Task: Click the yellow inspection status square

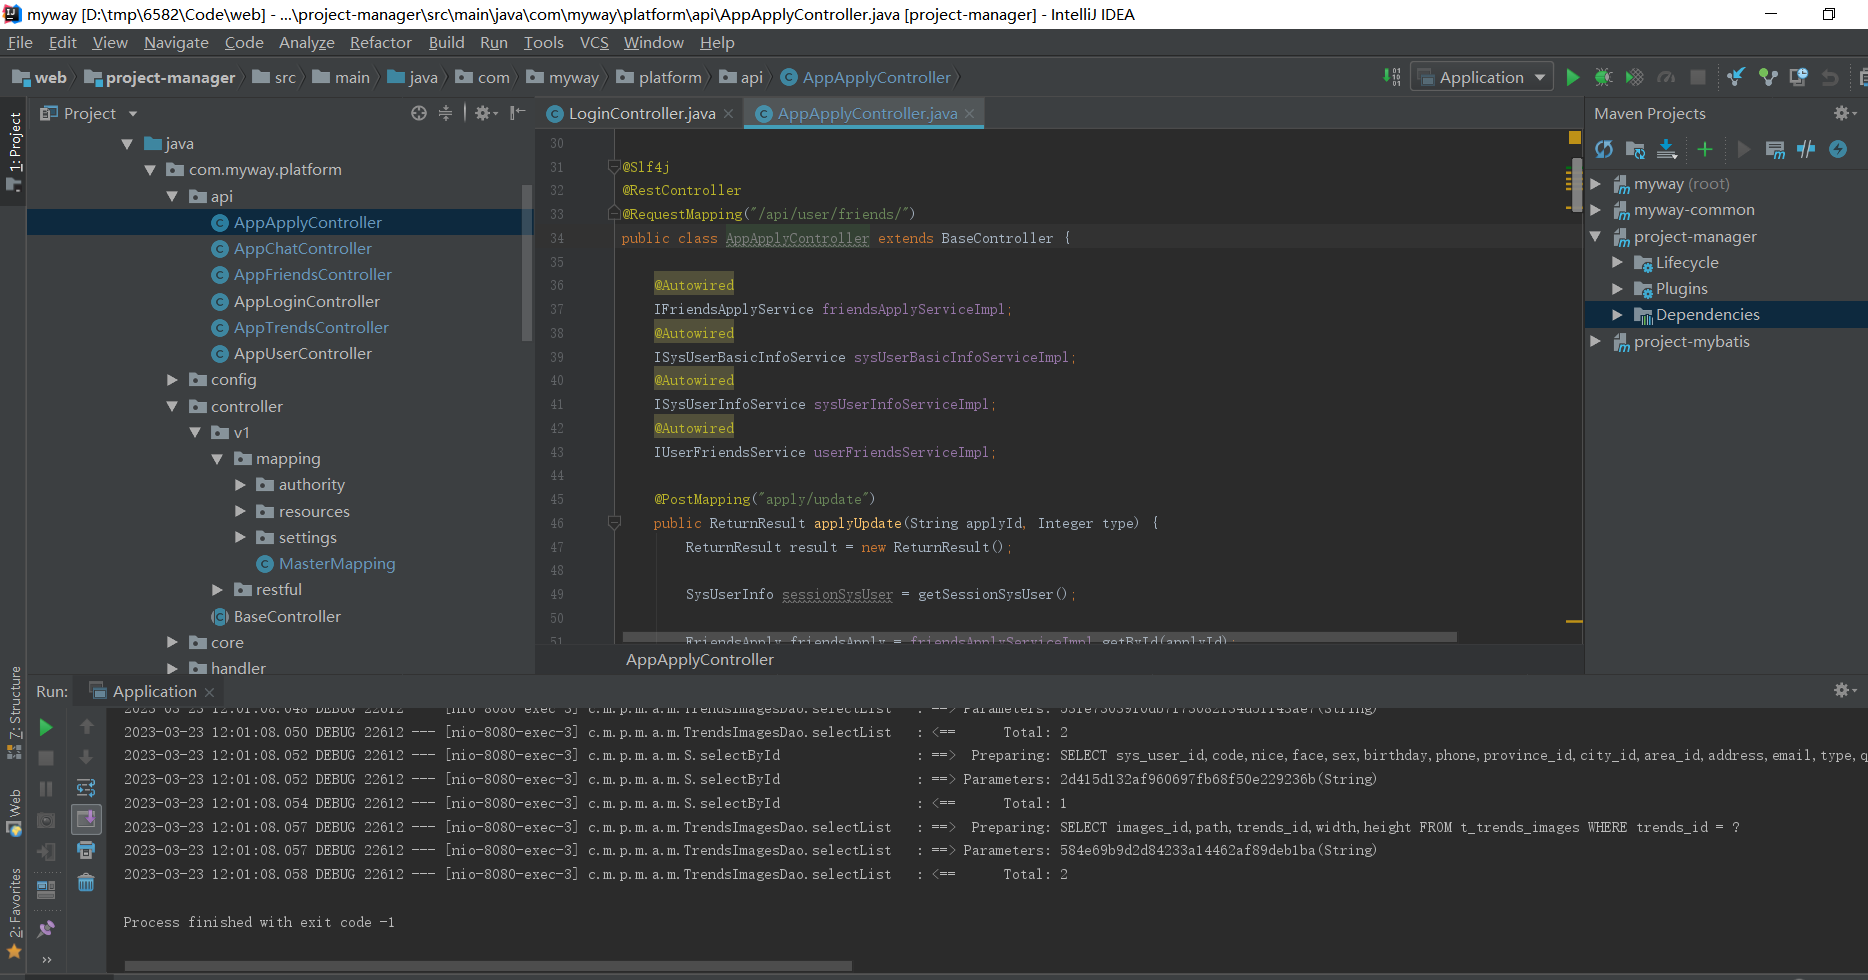Action: click(x=1575, y=138)
